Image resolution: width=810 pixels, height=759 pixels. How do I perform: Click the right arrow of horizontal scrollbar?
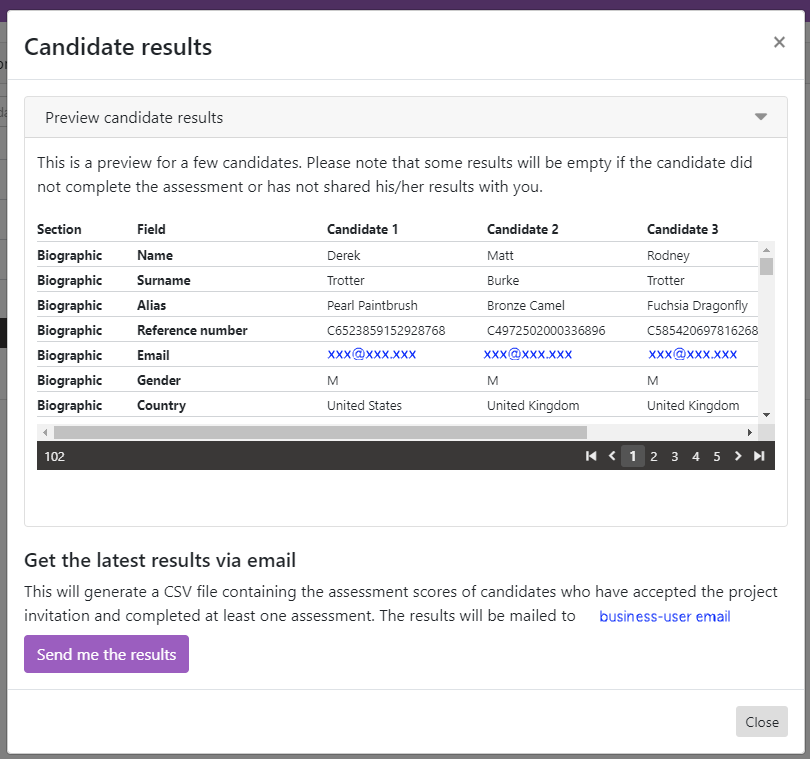coord(751,432)
